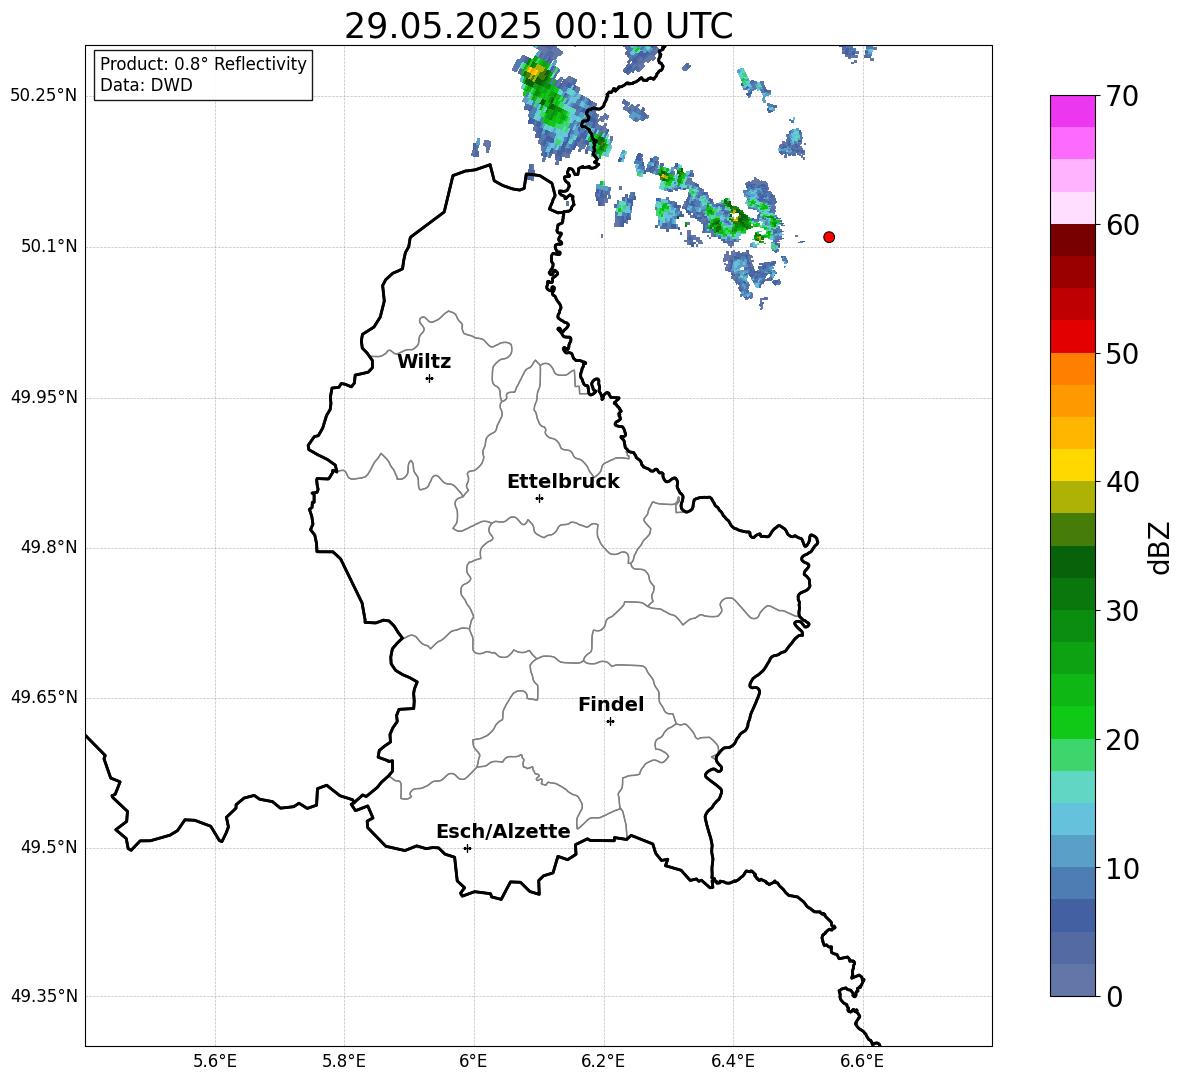Click the 5.6°E longitude label
This screenshot has width=1184, height=1081.
(215, 1061)
